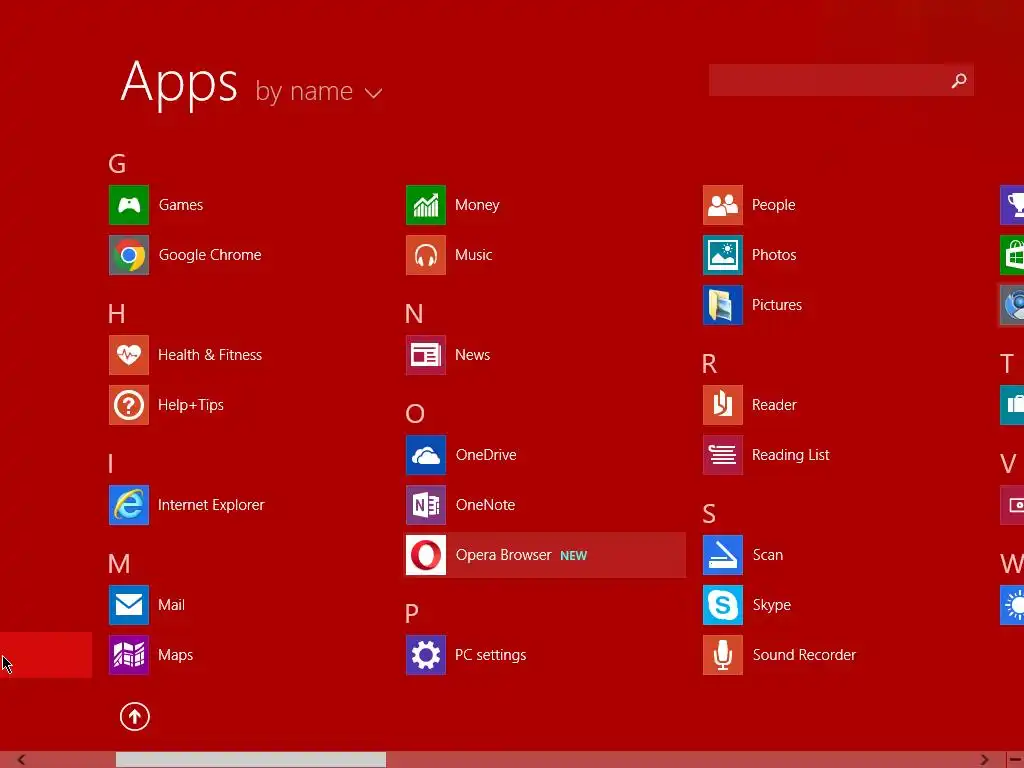The height and width of the screenshot is (768, 1024).
Task: Open the Photos app icon
Action: point(723,255)
